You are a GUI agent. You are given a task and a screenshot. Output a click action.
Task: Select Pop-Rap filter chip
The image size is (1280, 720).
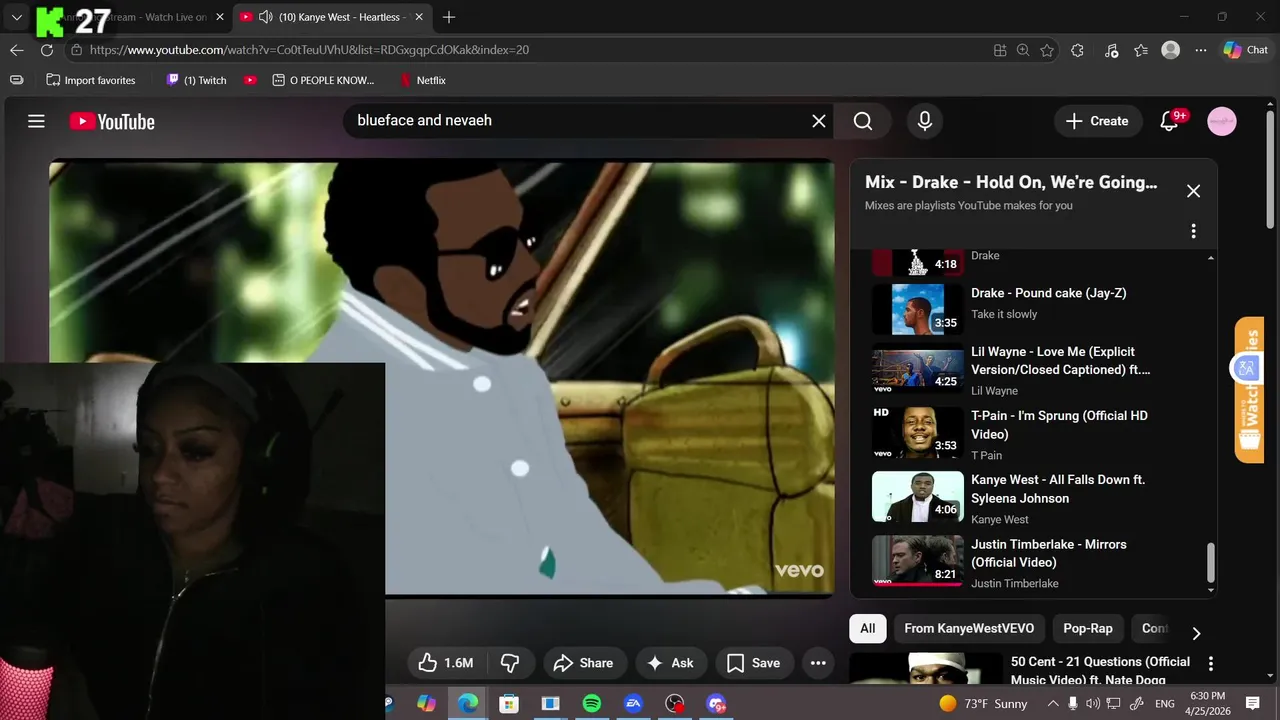tap(1088, 628)
